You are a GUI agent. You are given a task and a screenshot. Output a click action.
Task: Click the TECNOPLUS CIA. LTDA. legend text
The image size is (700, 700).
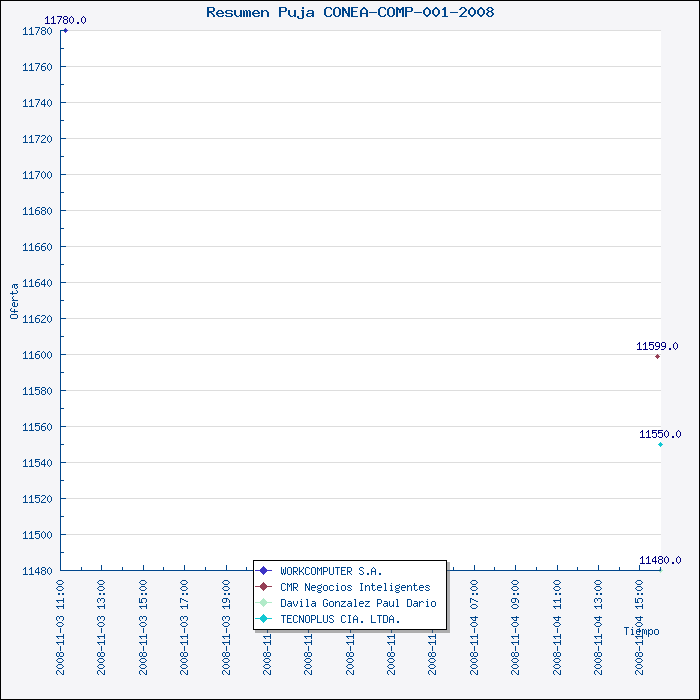point(340,619)
